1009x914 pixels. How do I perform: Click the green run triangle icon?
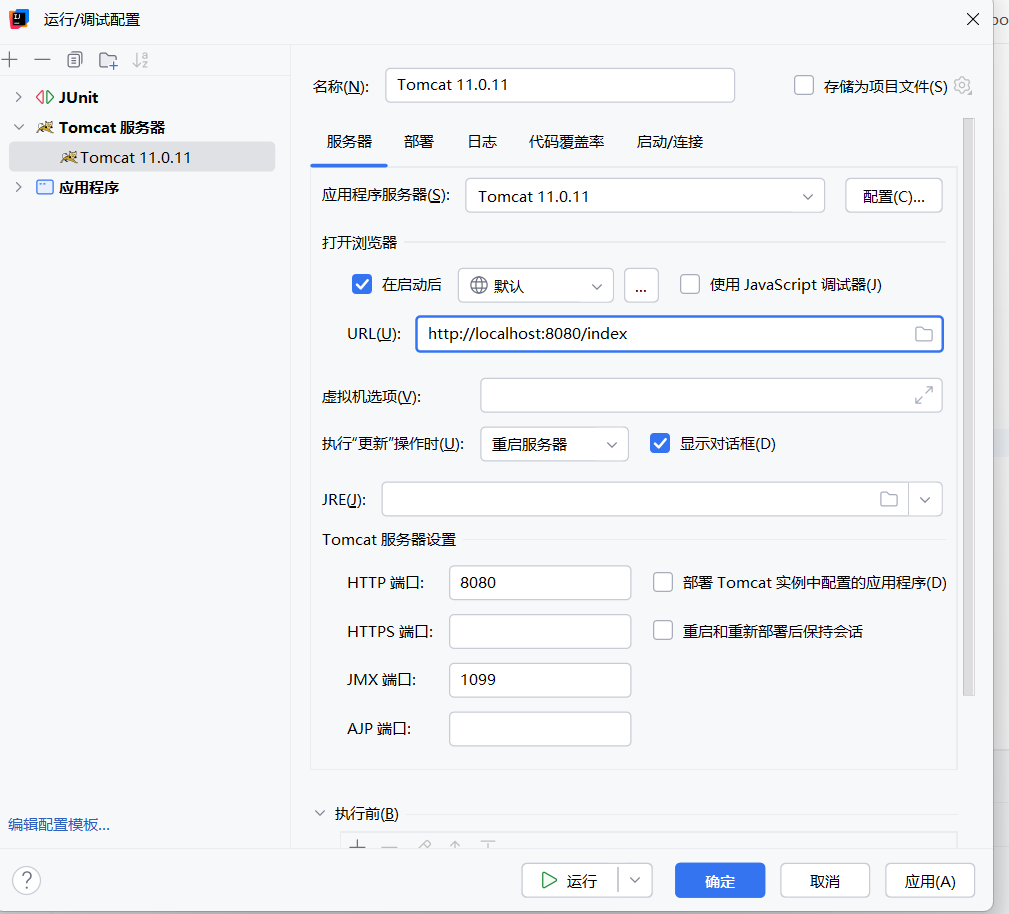pyautogui.click(x=549, y=880)
